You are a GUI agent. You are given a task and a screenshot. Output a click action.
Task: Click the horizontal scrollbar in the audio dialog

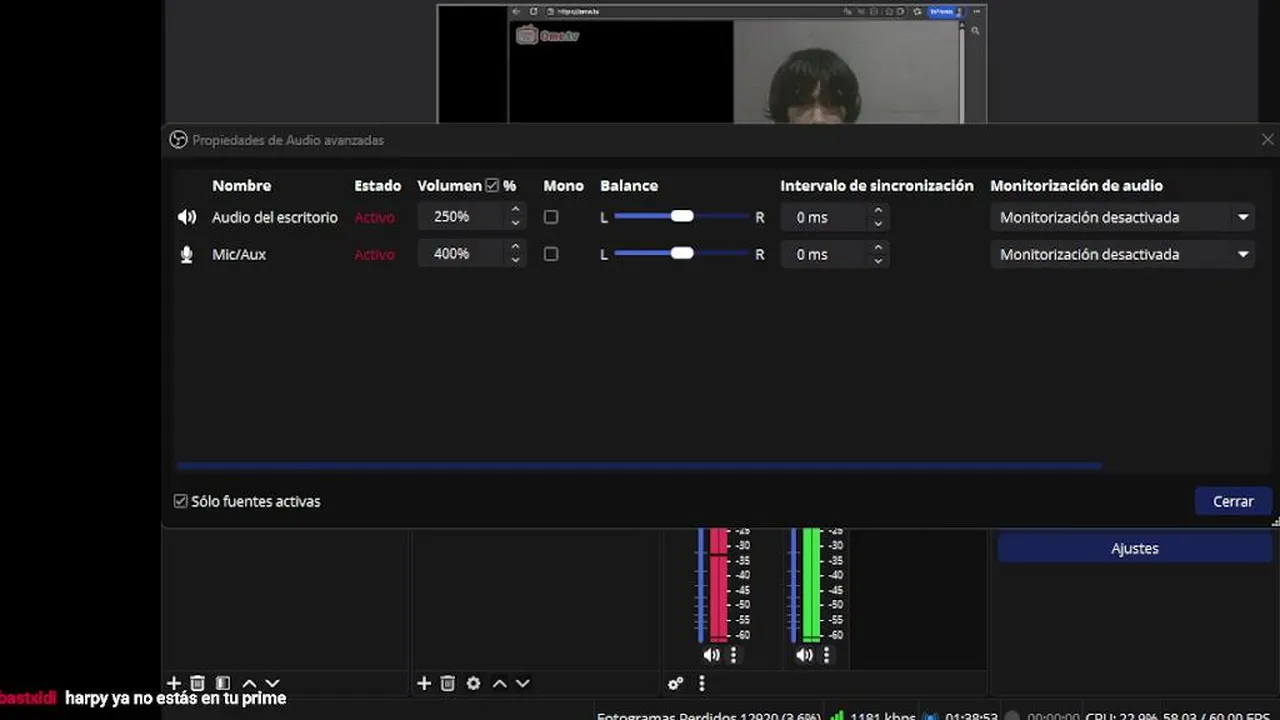pos(639,465)
